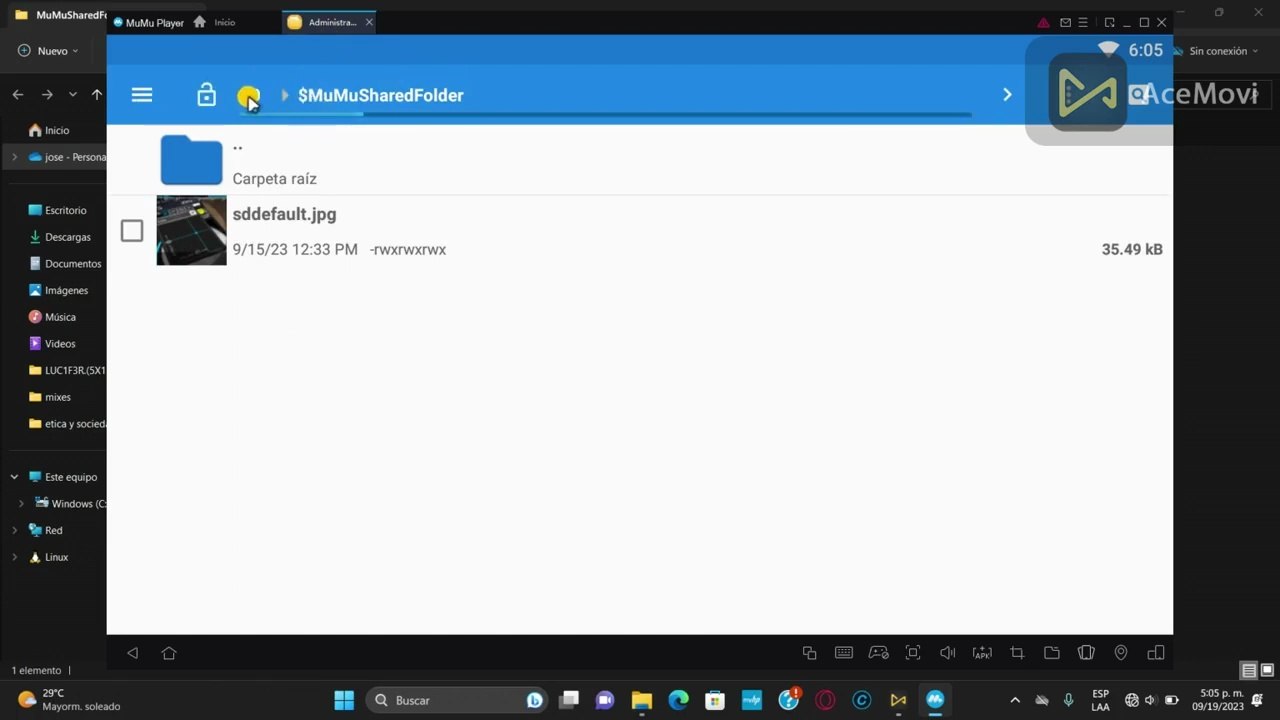
Task: Open the multi-window icon in MuMu toolbar
Action: pos(810,653)
